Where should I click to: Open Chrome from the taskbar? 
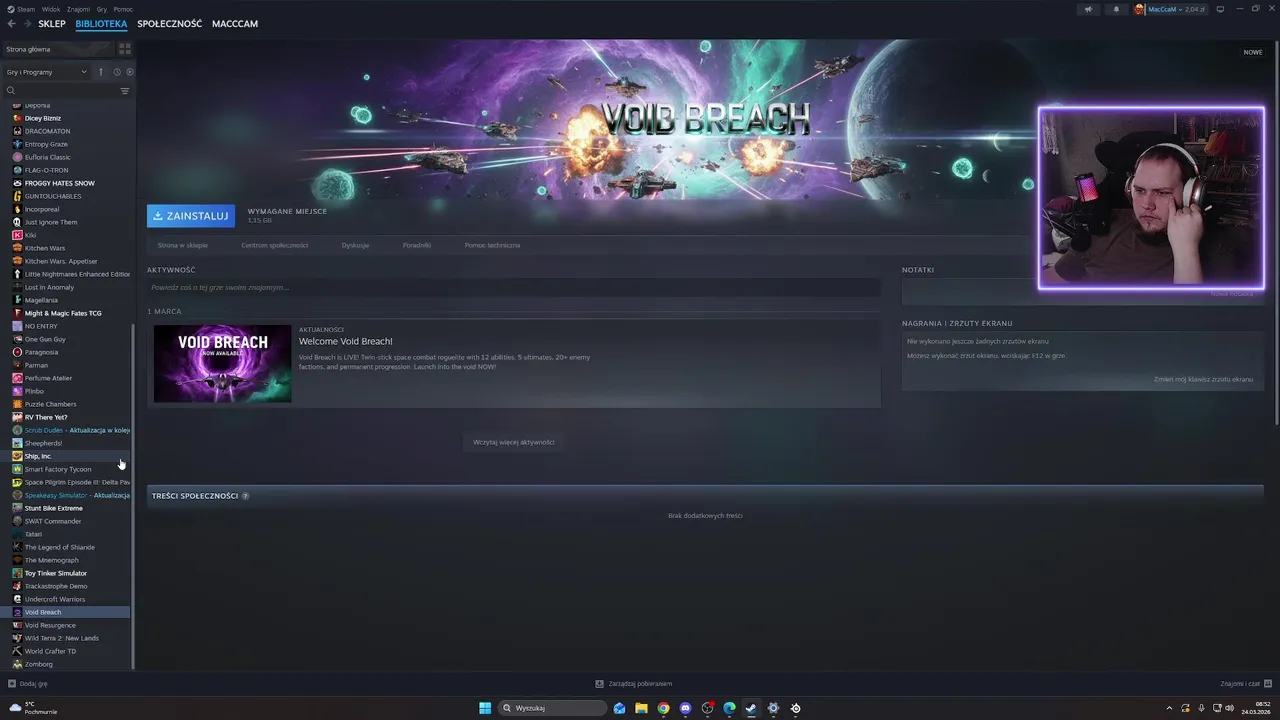(663, 708)
